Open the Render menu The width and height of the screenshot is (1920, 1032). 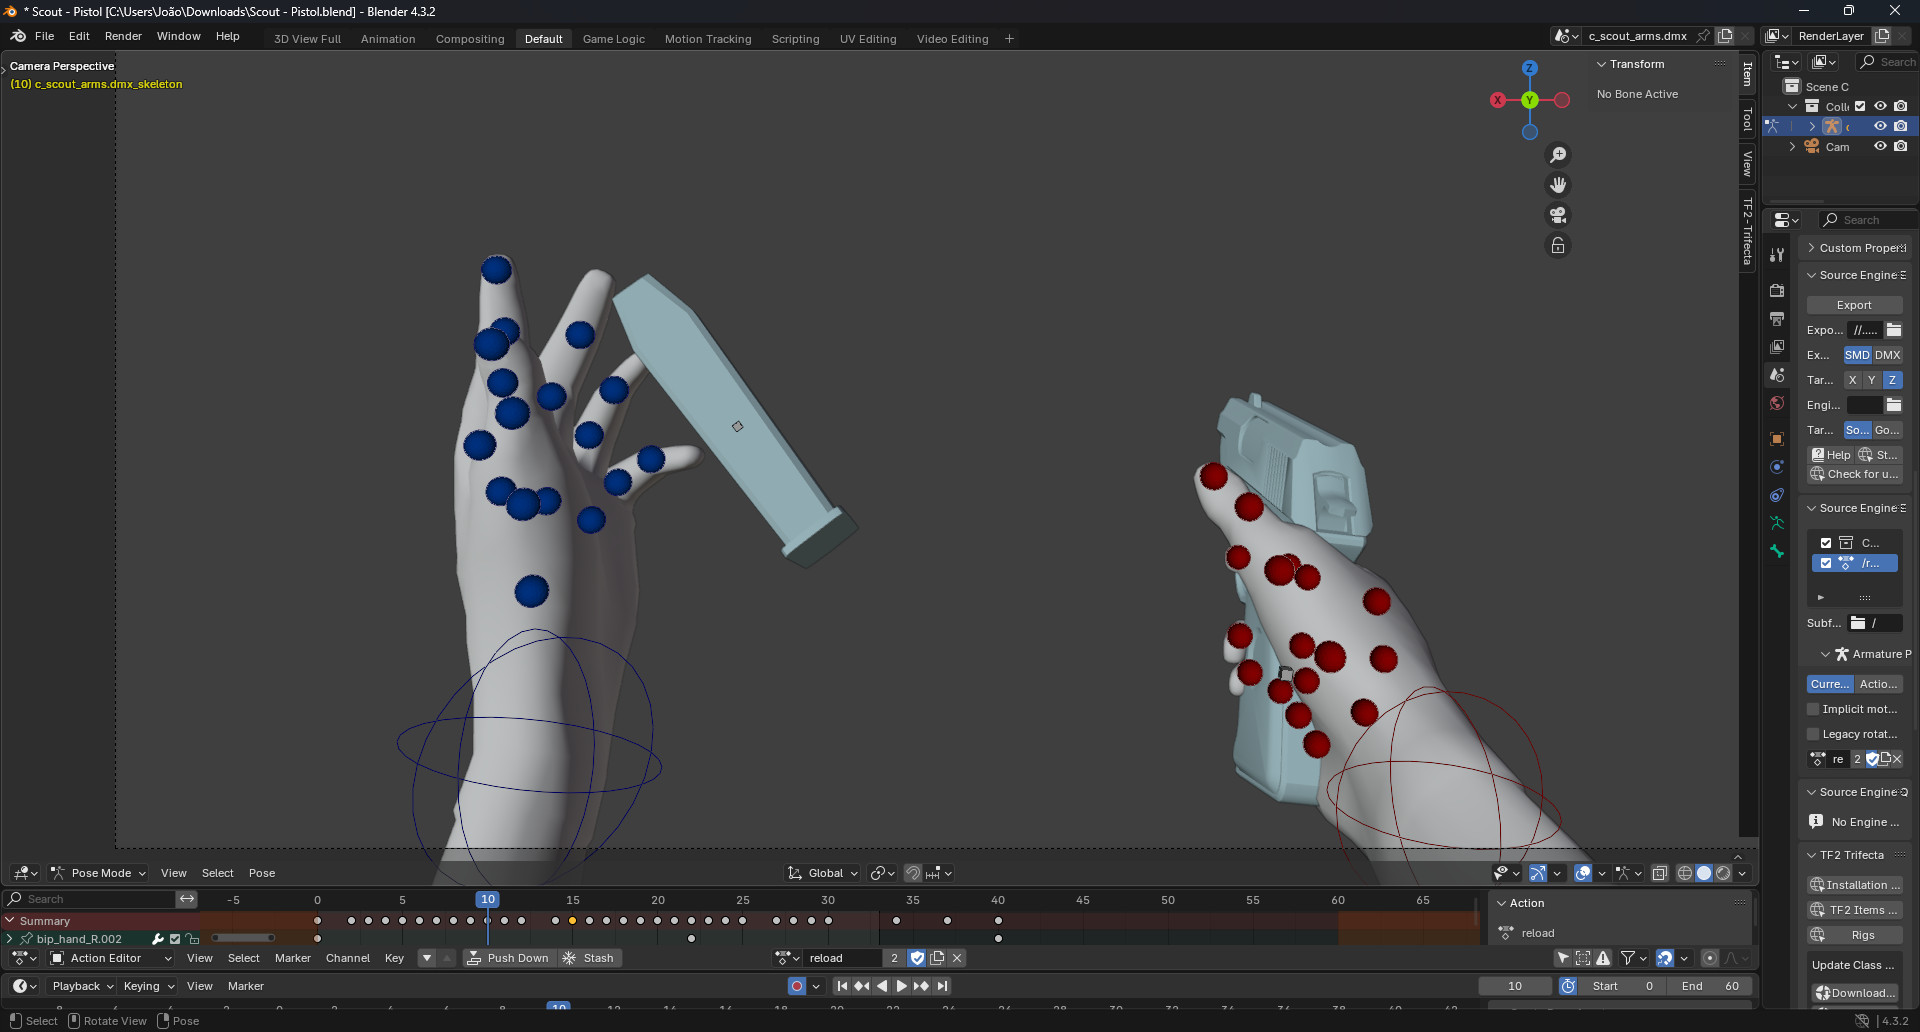(x=123, y=35)
